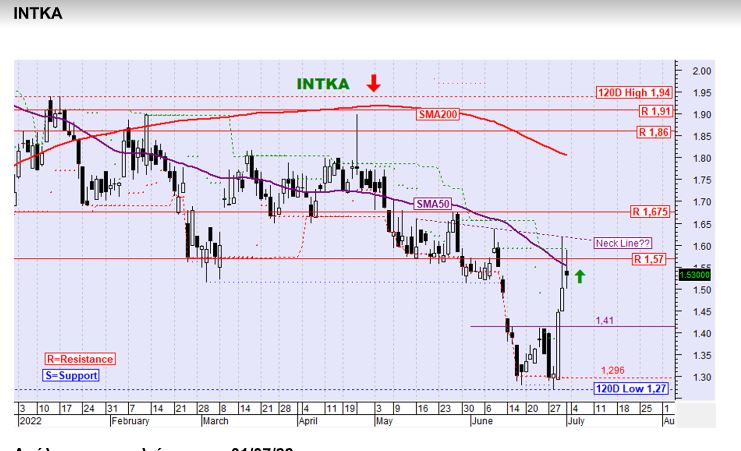Click the May month label

point(384,421)
